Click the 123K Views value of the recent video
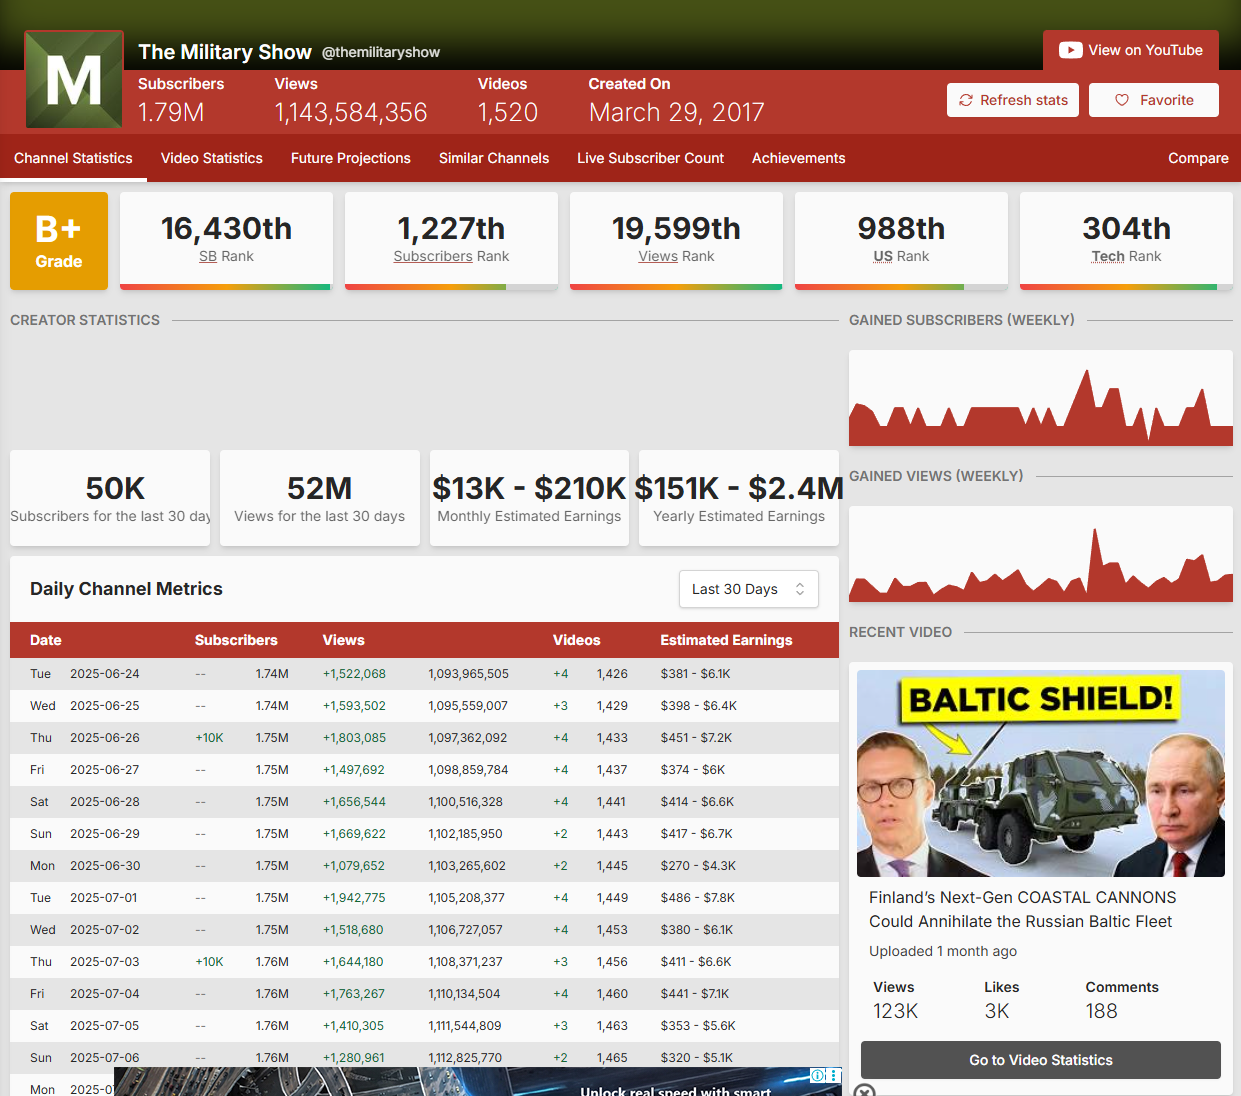This screenshot has width=1241, height=1096. pyautogui.click(x=896, y=1011)
